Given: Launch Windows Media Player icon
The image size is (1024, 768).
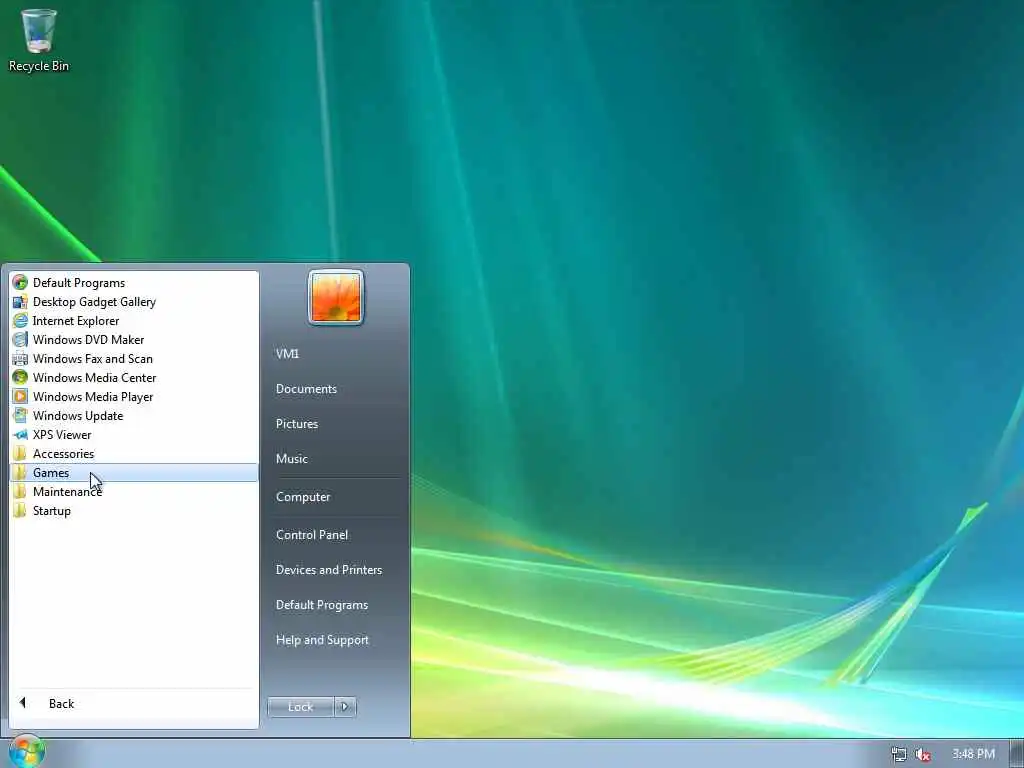Looking at the screenshot, I should click(x=20, y=396).
